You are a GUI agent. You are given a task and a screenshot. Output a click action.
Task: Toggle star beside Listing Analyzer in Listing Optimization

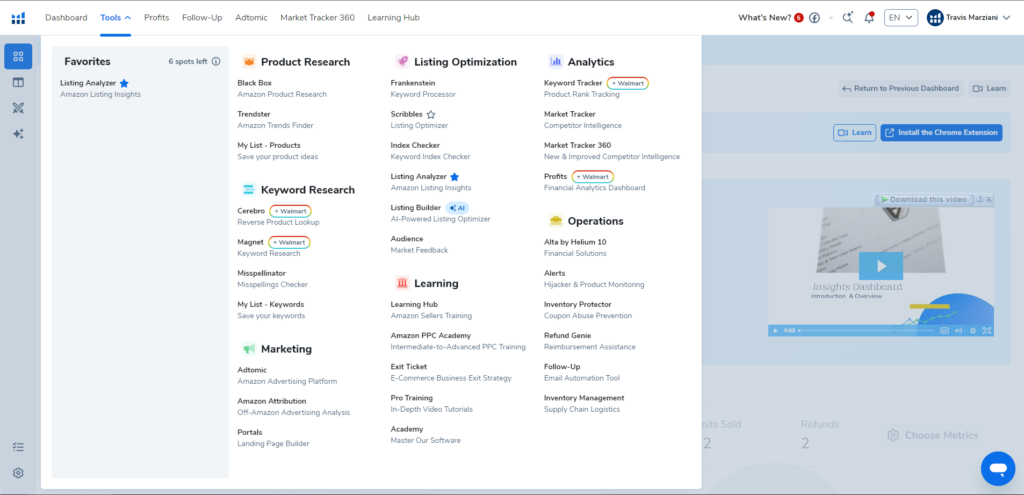tap(455, 177)
